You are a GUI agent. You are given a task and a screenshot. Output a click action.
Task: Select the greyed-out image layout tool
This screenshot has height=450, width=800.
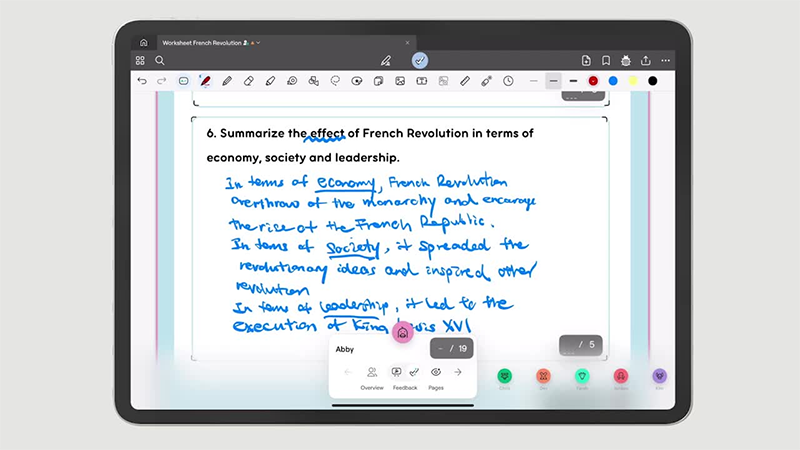[443, 81]
